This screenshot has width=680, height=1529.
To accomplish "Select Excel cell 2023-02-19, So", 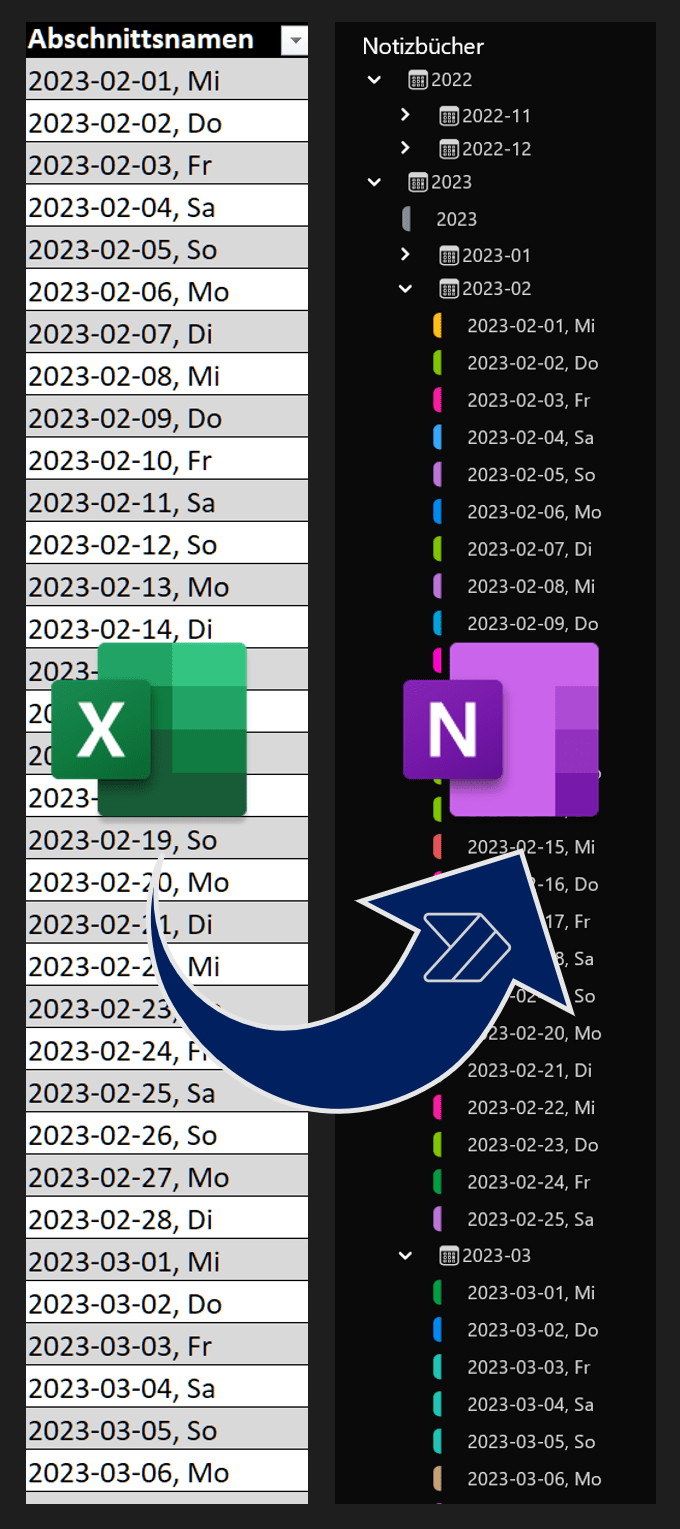I will 167,838.
